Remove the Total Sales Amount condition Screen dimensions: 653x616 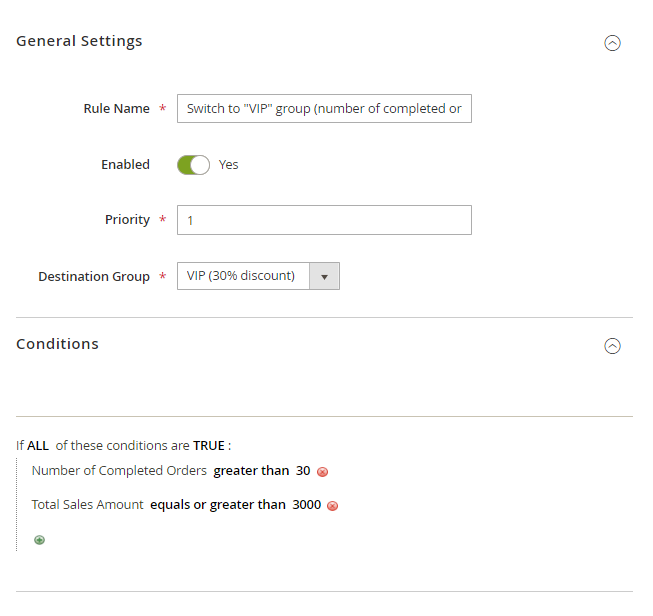(333, 506)
